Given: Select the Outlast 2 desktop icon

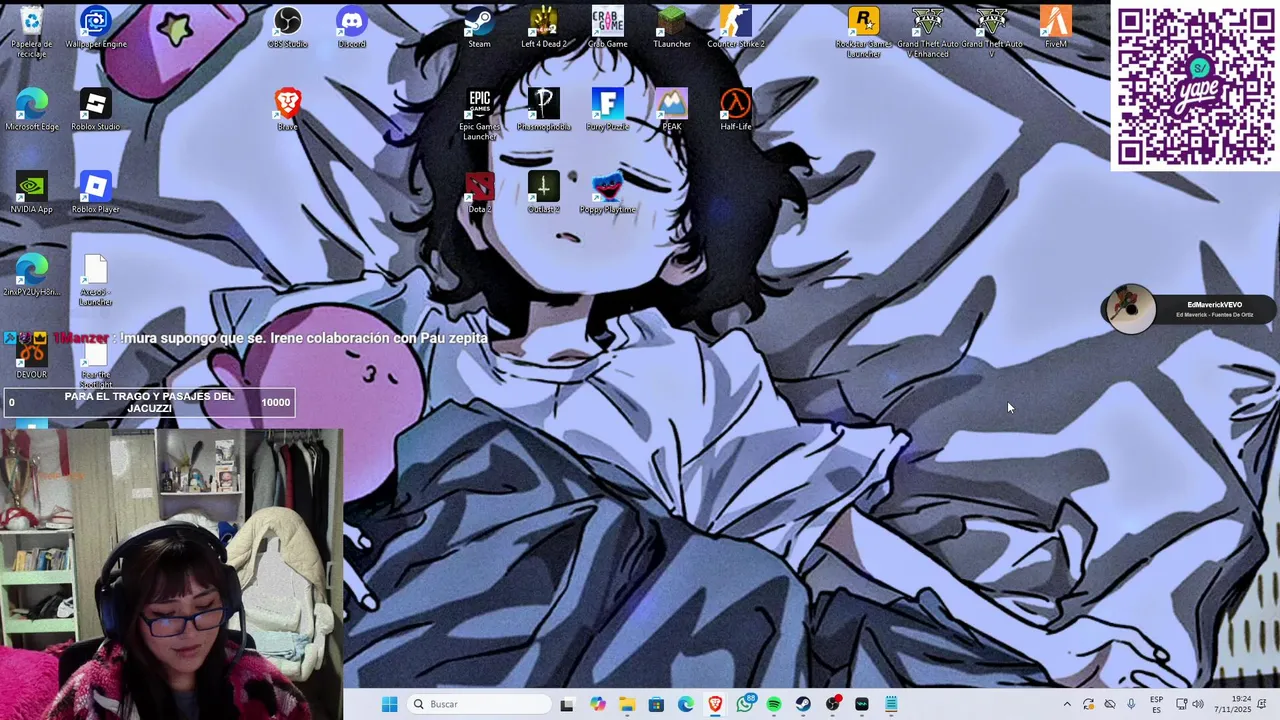Looking at the screenshot, I should click(544, 193).
